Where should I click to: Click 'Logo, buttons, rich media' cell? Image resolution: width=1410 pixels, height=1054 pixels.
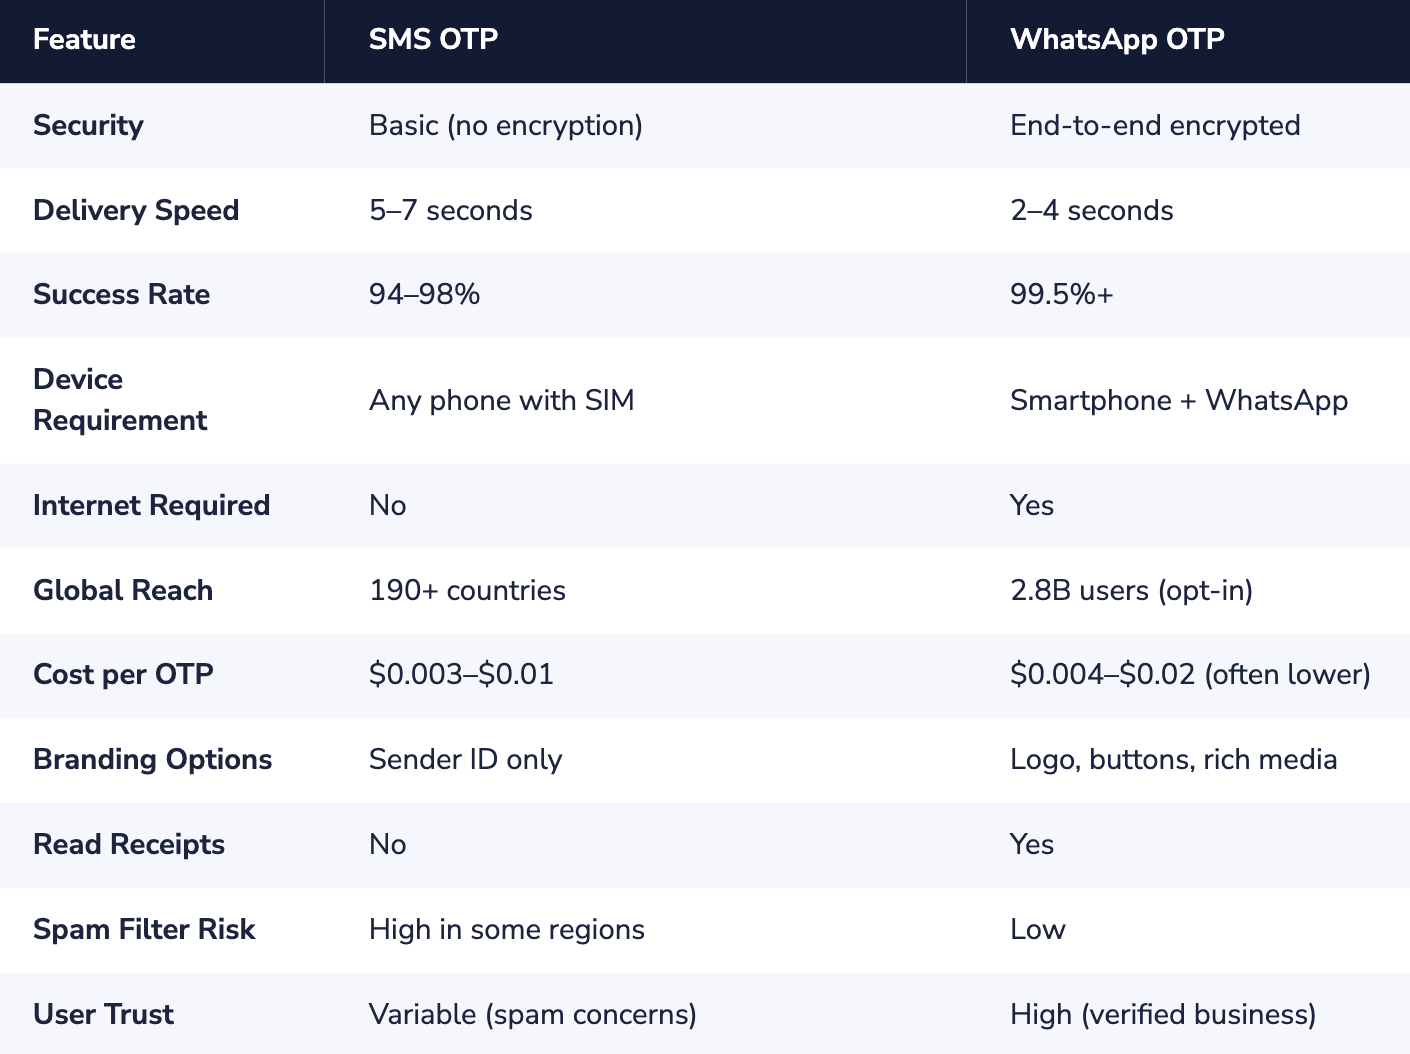(x=1173, y=760)
